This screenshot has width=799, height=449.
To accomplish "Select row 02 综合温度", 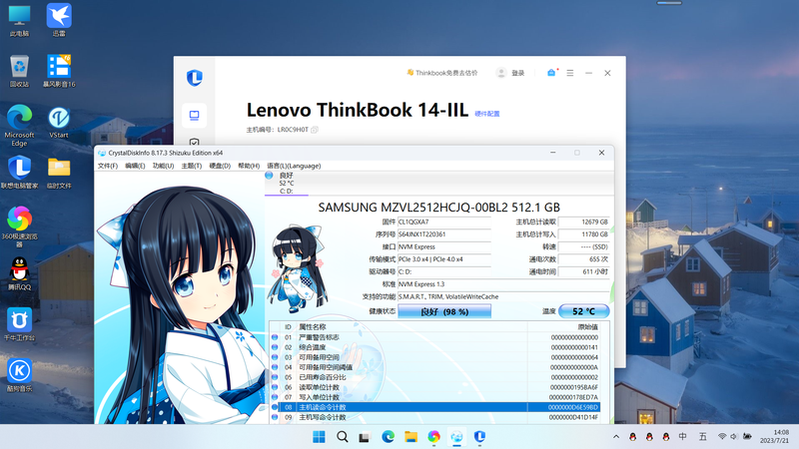I will tap(435, 348).
